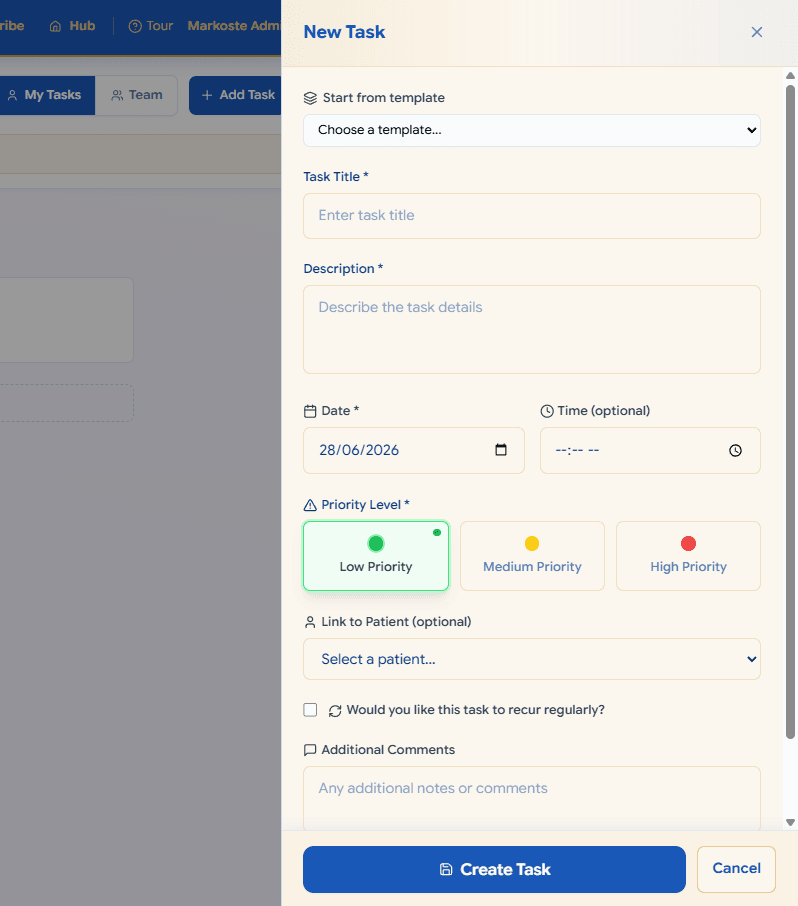
Task: Click the scrollbar down arrow in panel
Action: tap(790, 822)
